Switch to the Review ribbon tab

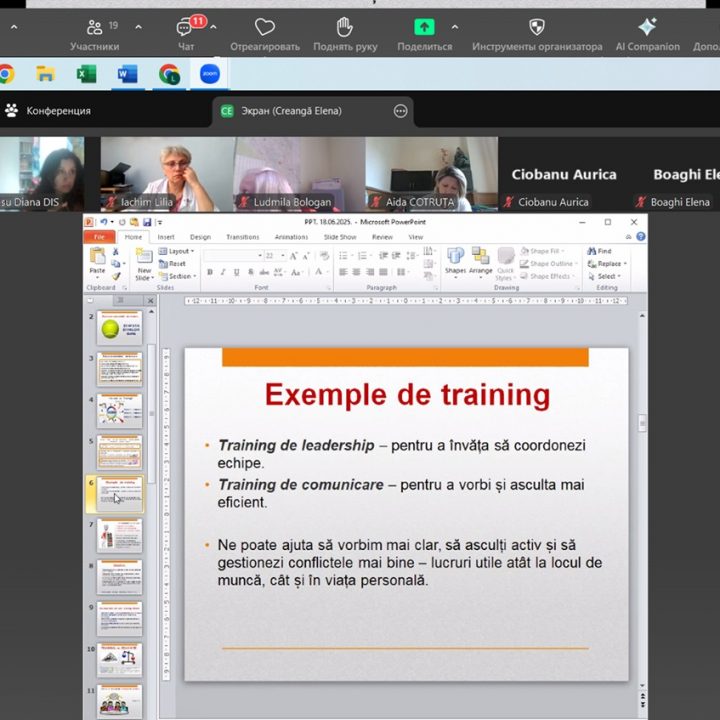pyautogui.click(x=382, y=237)
